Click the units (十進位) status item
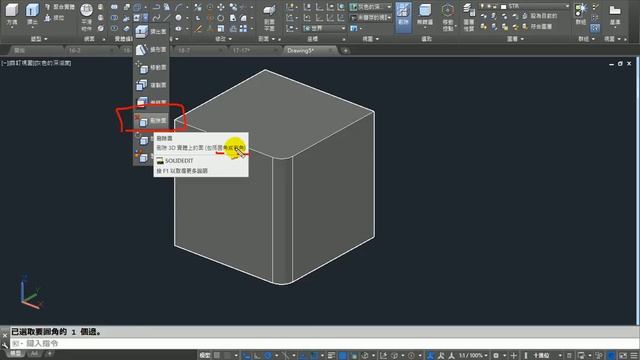640x360 pixels. tap(541, 356)
